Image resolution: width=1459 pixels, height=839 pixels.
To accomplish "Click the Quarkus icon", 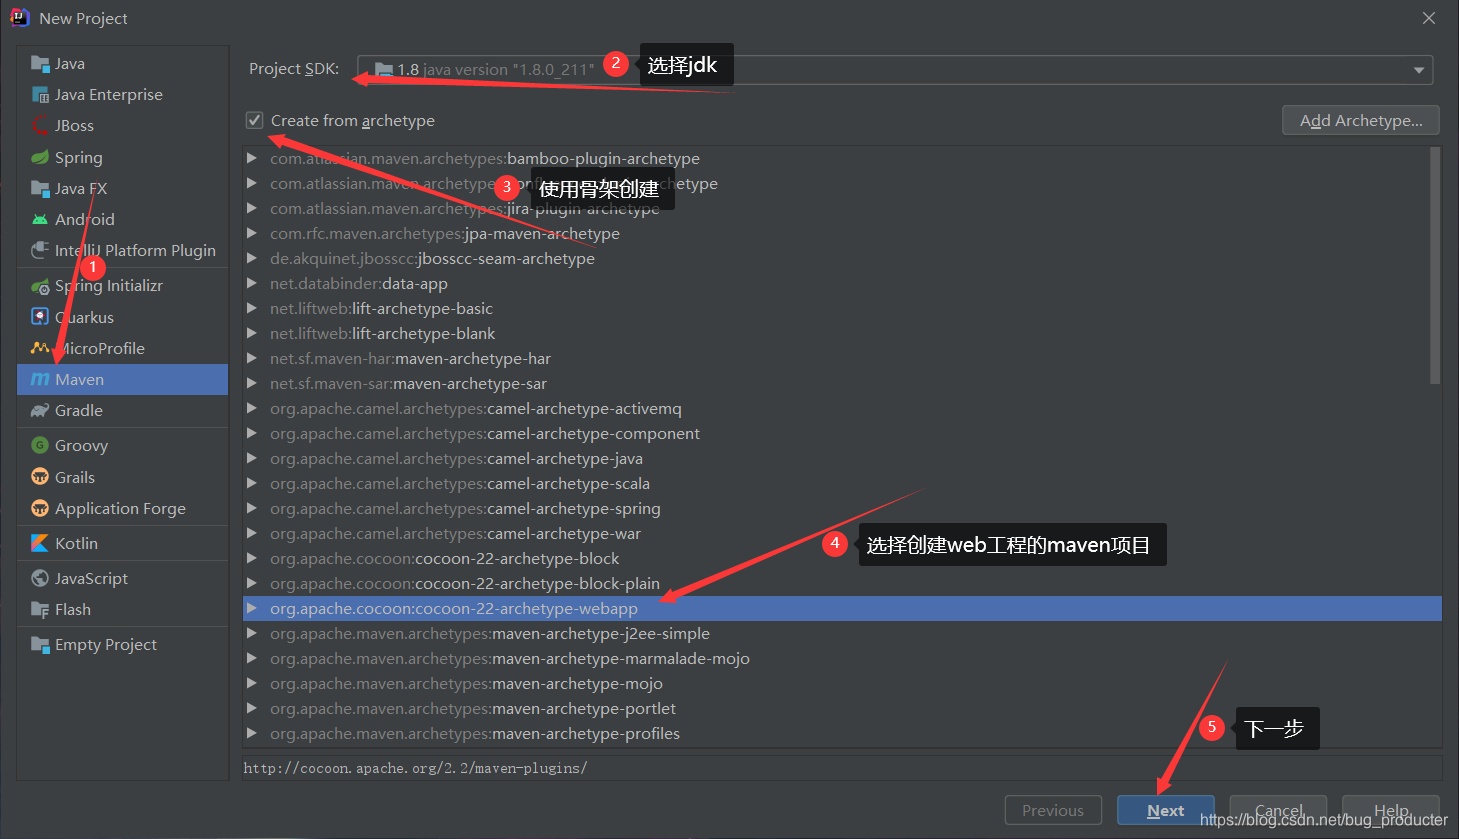I will click(x=40, y=317).
